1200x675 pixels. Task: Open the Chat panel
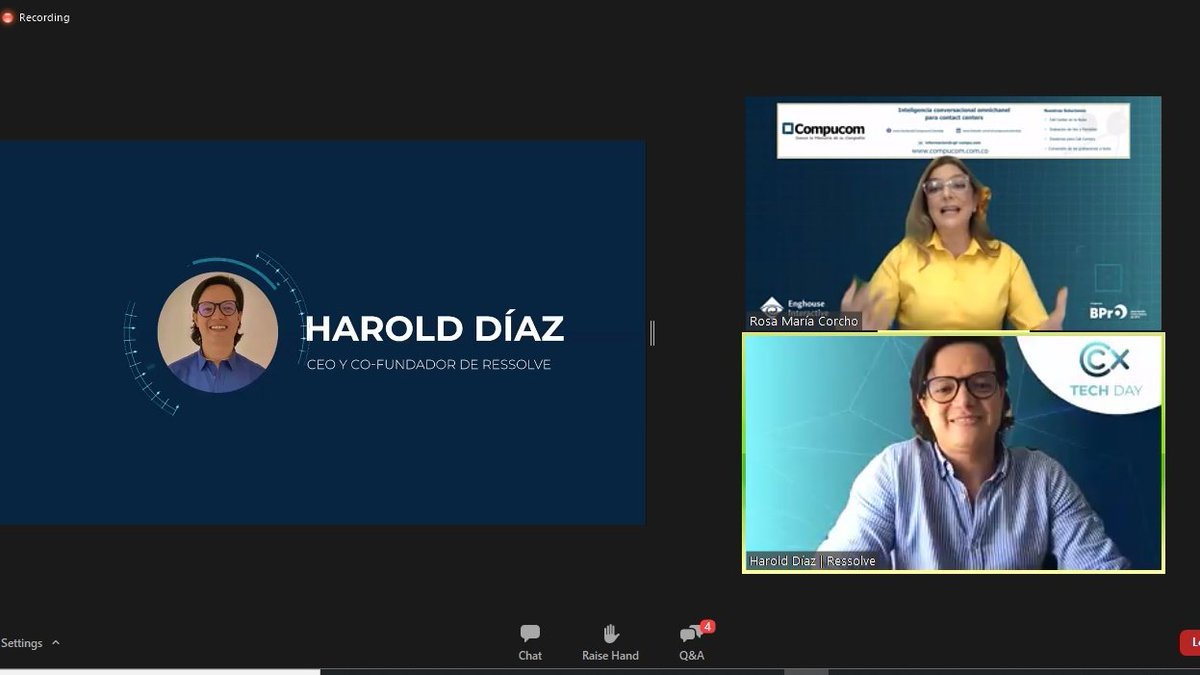click(530, 642)
